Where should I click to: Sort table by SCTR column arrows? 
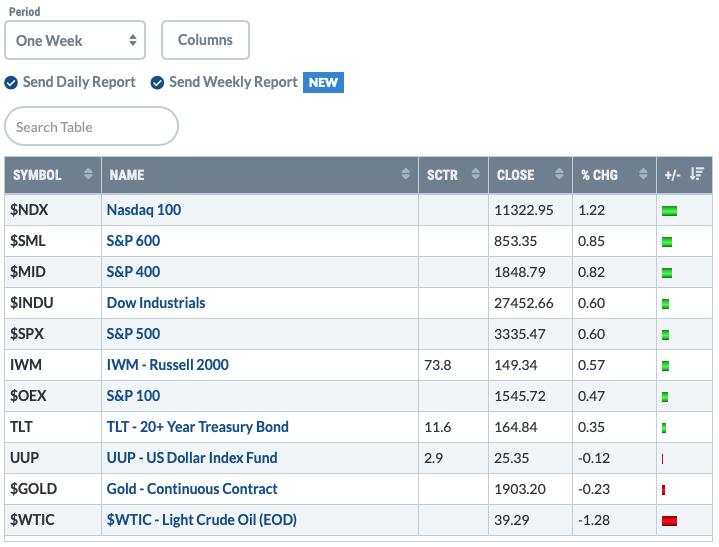coord(476,174)
